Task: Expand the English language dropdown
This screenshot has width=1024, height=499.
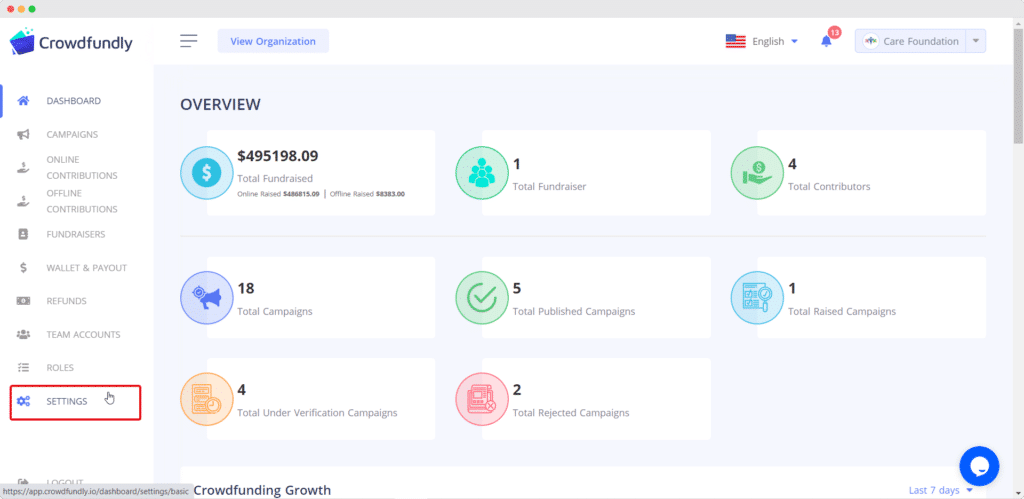Action: tap(762, 41)
